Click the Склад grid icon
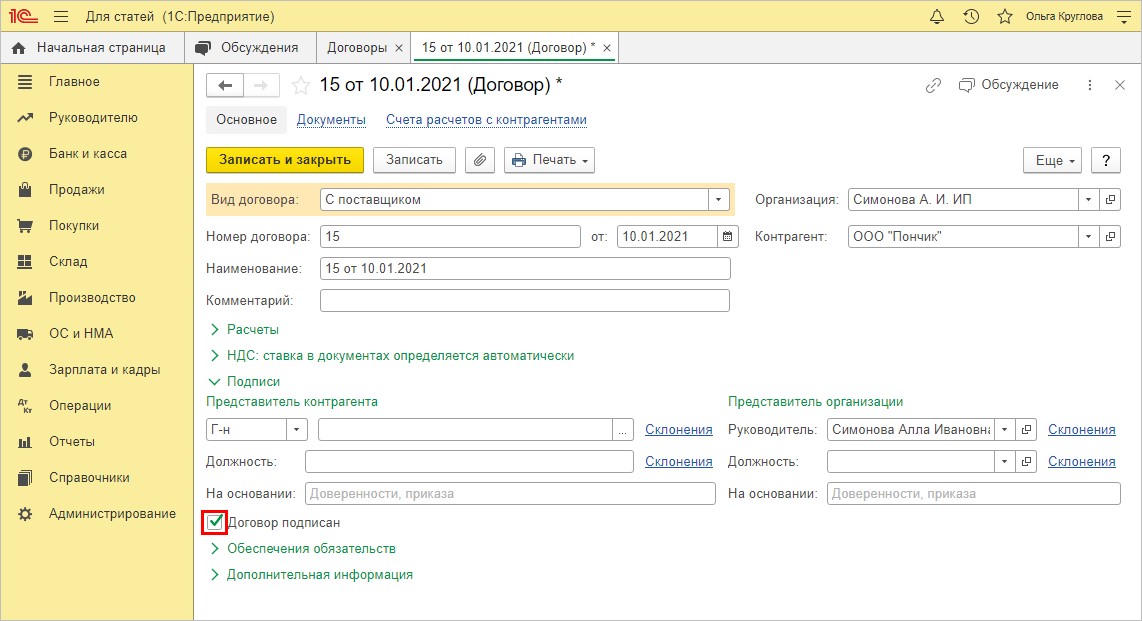Image resolution: width=1142 pixels, height=621 pixels. (x=25, y=261)
